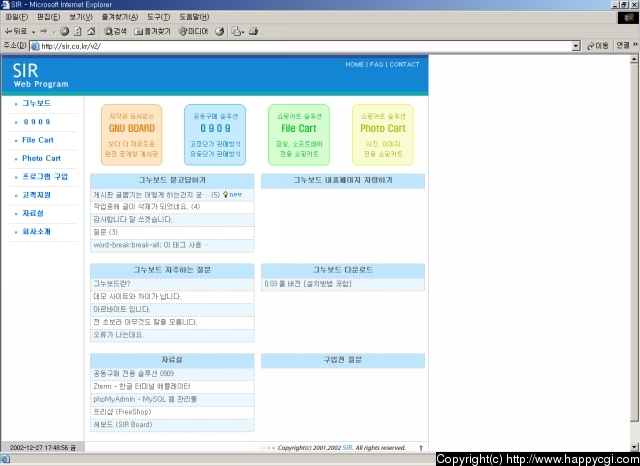This screenshot has height=466, width=640.
Task: Click the CONTACT link in page header
Action: click(404, 64)
